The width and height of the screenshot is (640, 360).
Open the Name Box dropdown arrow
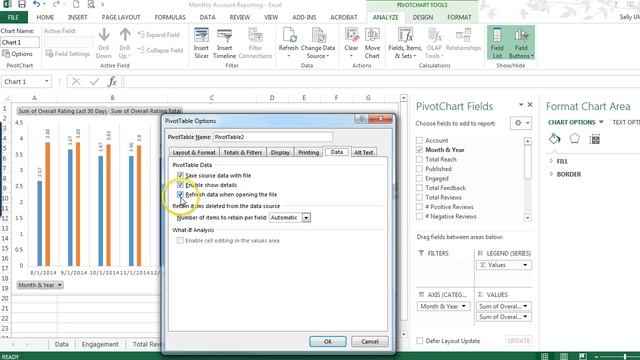click(x=47, y=82)
